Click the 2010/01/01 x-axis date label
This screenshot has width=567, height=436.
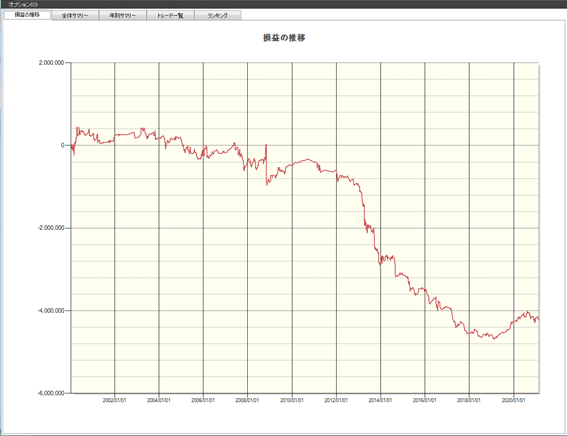[x=292, y=400]
